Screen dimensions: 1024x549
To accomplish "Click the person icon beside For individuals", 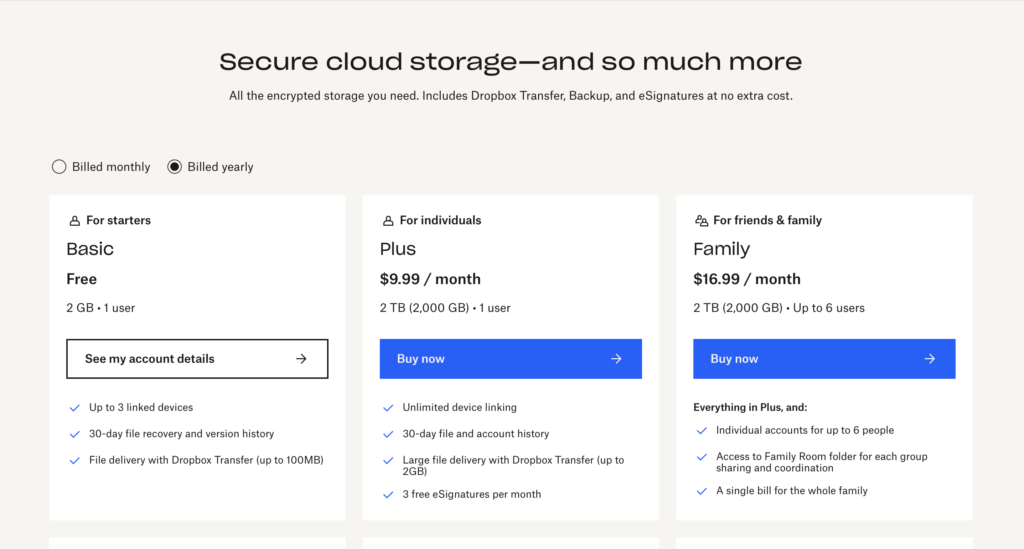I will pos(388,221).
